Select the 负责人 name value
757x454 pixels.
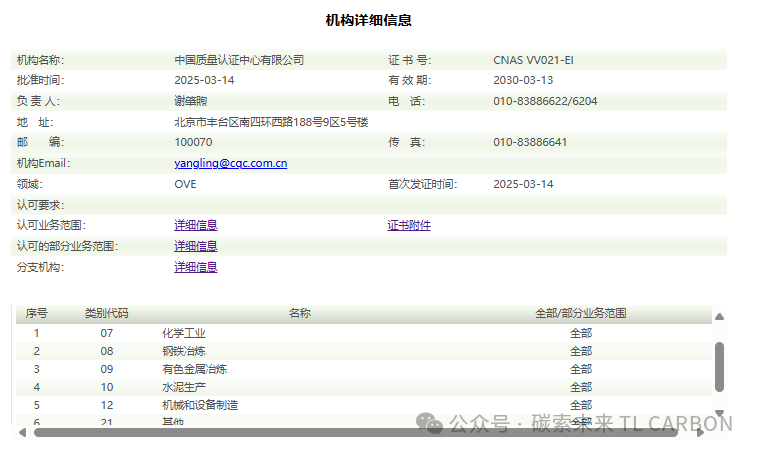pos(191,101)
